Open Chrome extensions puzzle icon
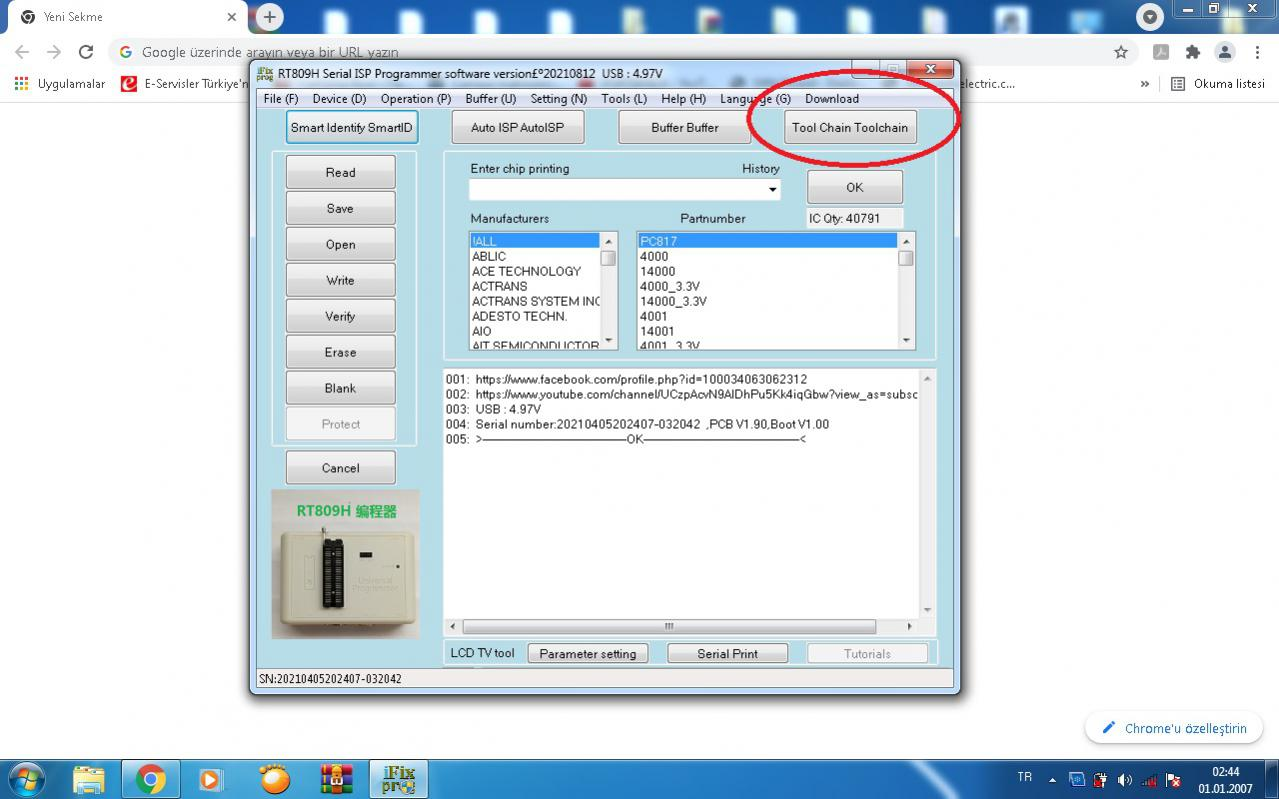Screen dimensions: 1279x799 click(1192, 52)
